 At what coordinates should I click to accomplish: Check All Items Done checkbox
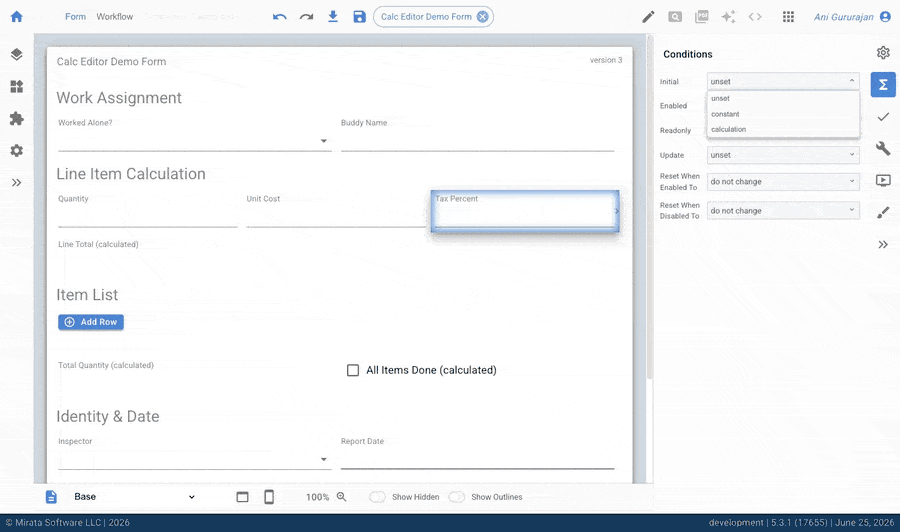[x=353, y=370]
